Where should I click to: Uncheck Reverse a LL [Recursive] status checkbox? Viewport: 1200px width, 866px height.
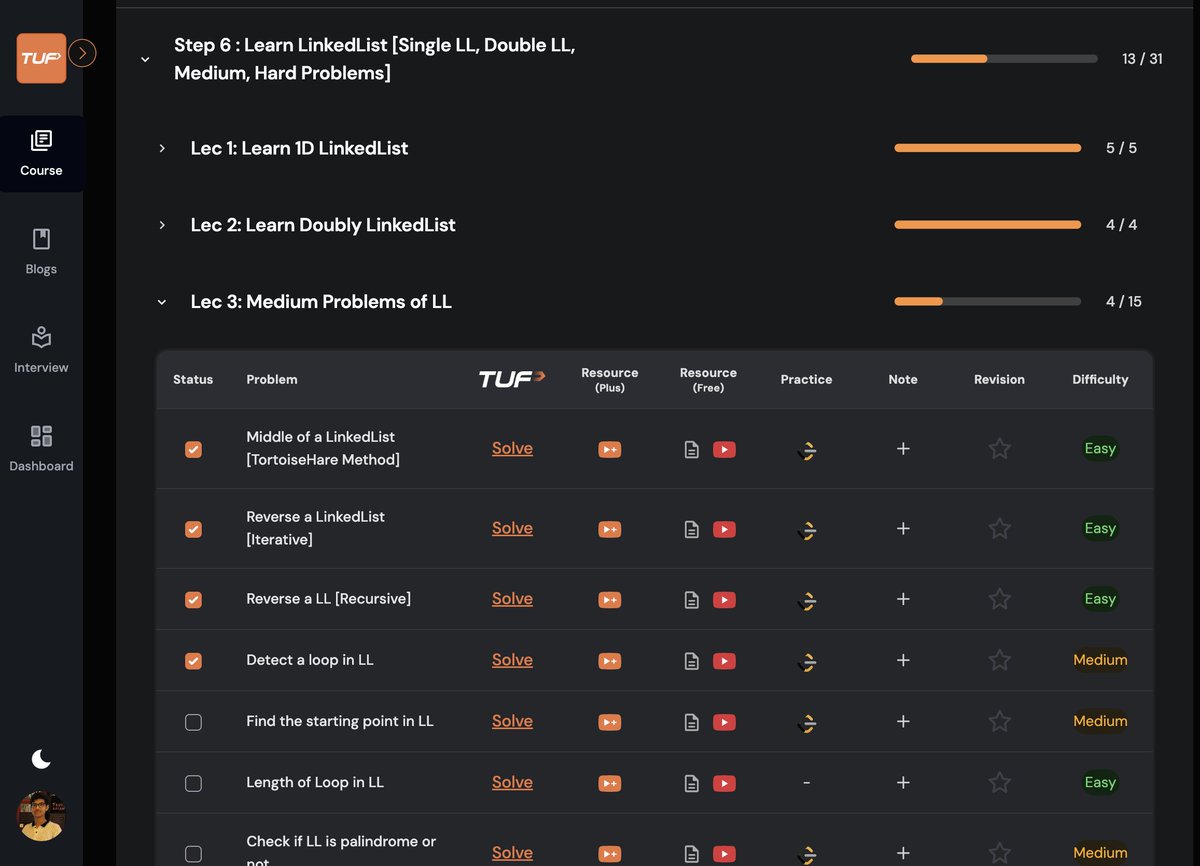click(x=193, y=600)
